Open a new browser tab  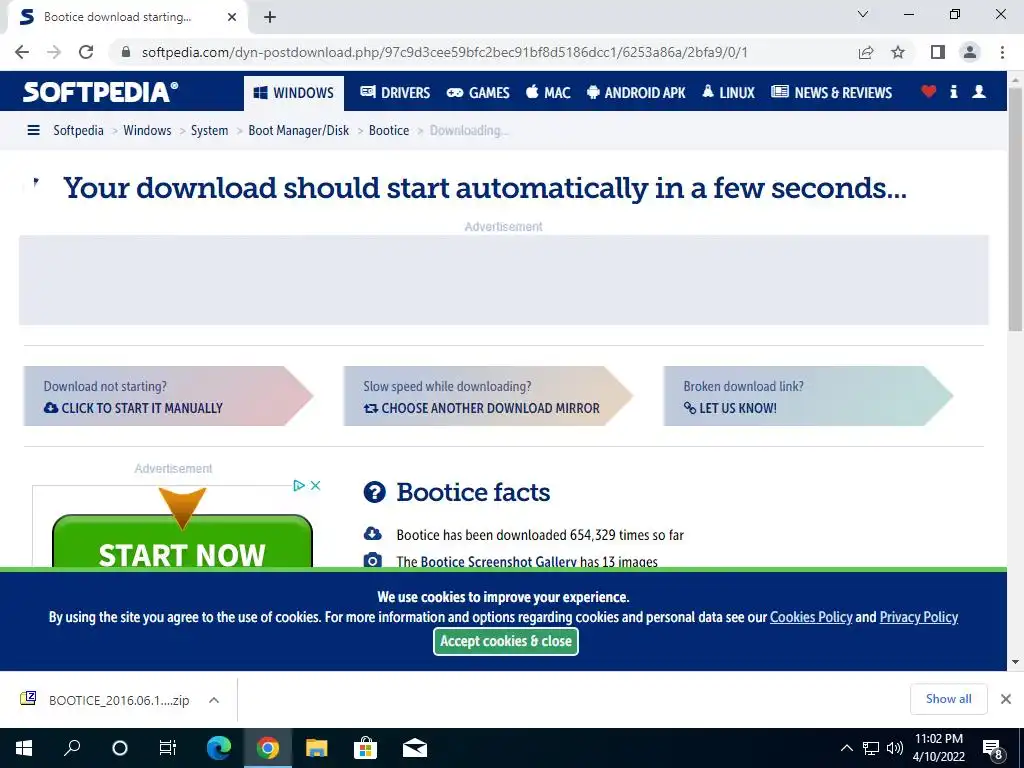[x=270, y=17]
